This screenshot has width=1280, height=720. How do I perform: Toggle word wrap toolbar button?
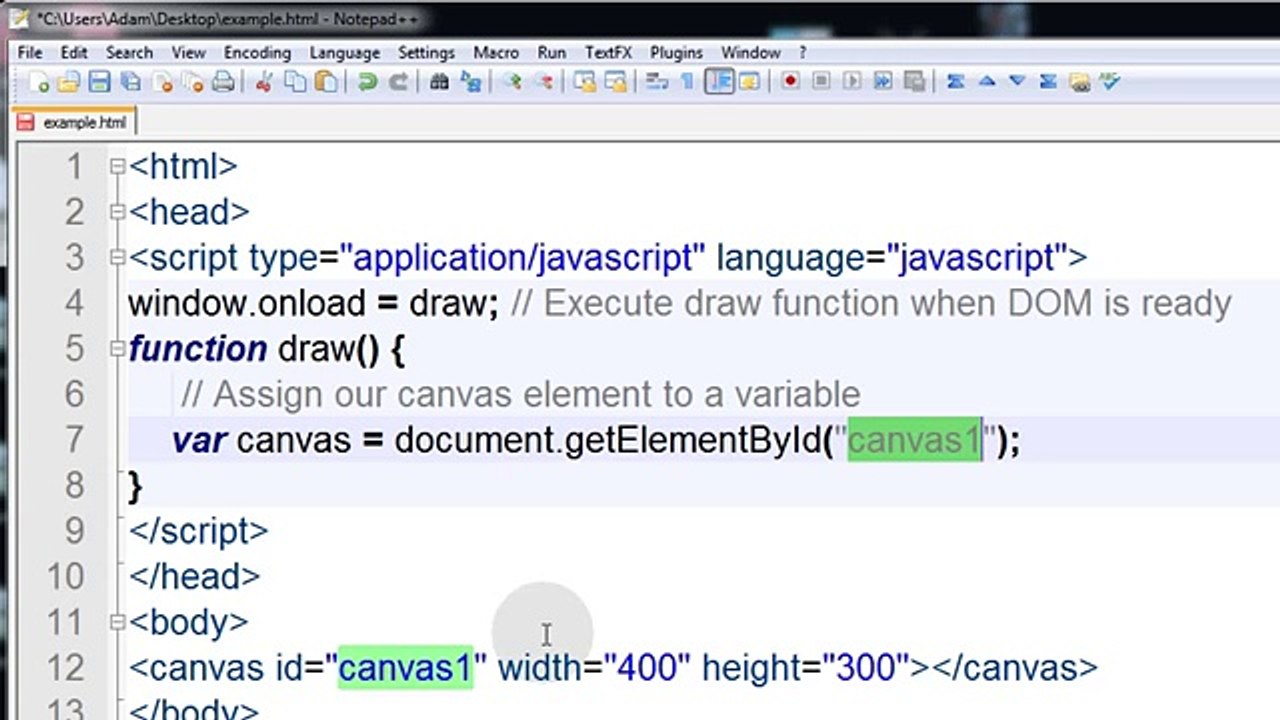pyautogui.click(x=656, y=82)
